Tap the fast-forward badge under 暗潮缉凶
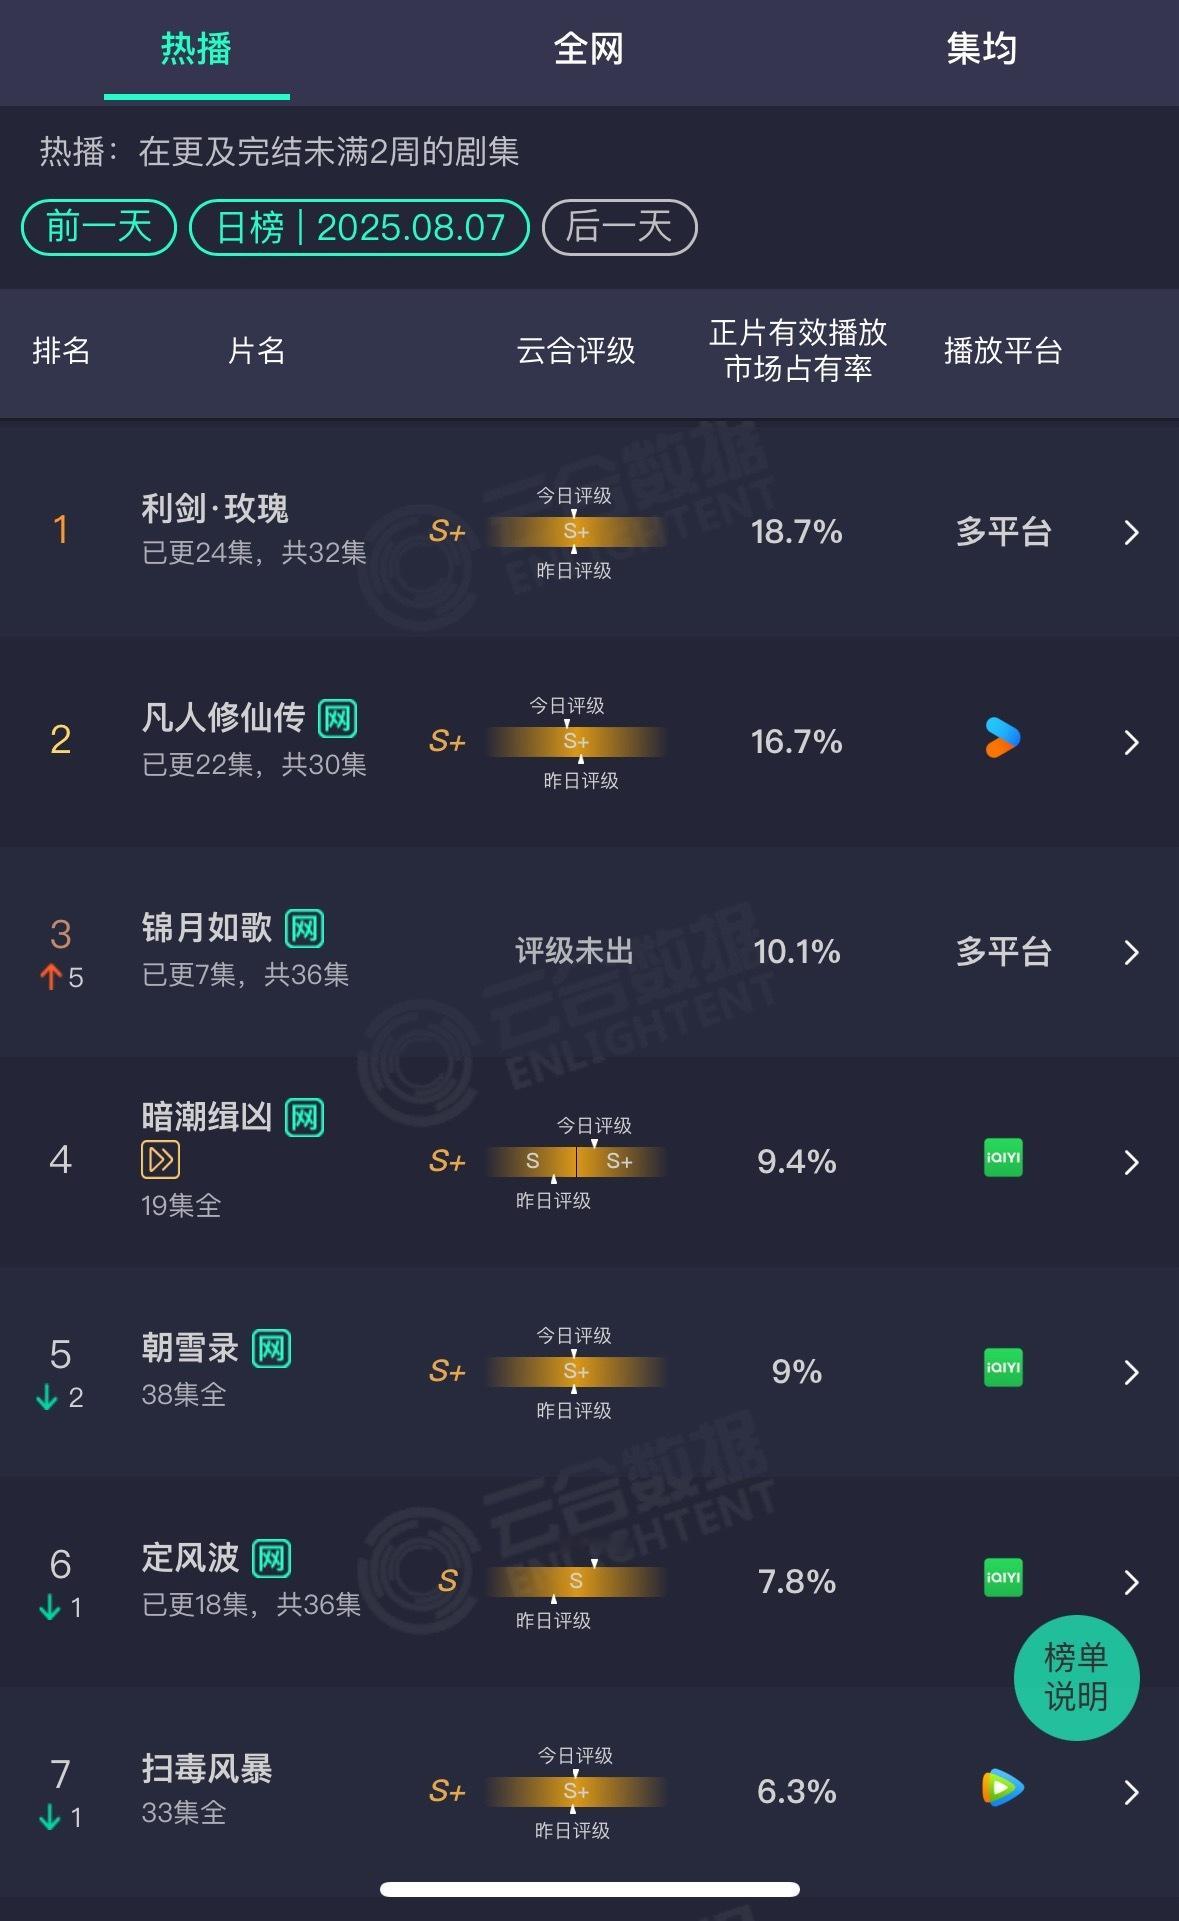Image resolution: width=1179 pixels, height=1921 pixels. tap(161, 1160)
